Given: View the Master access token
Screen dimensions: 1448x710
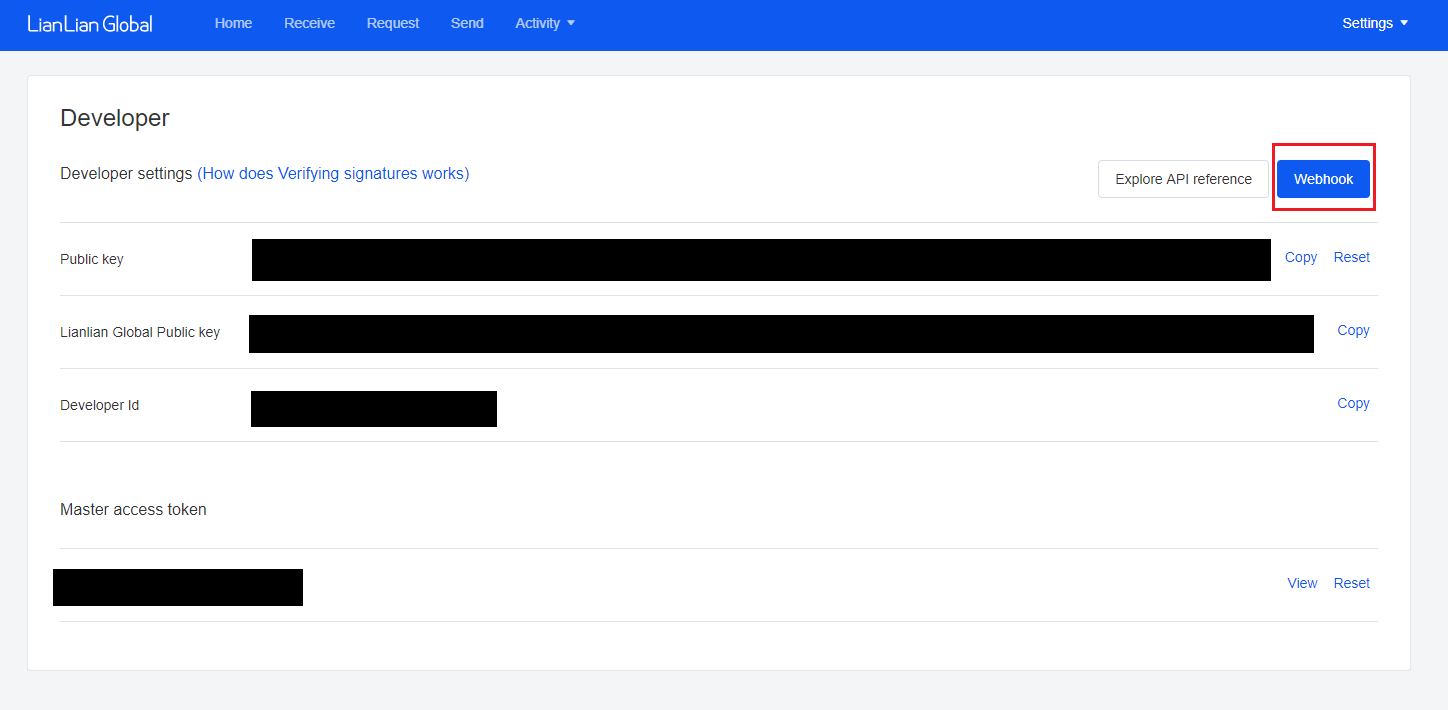Looking at the screenshot, I should coord(1302,583).
